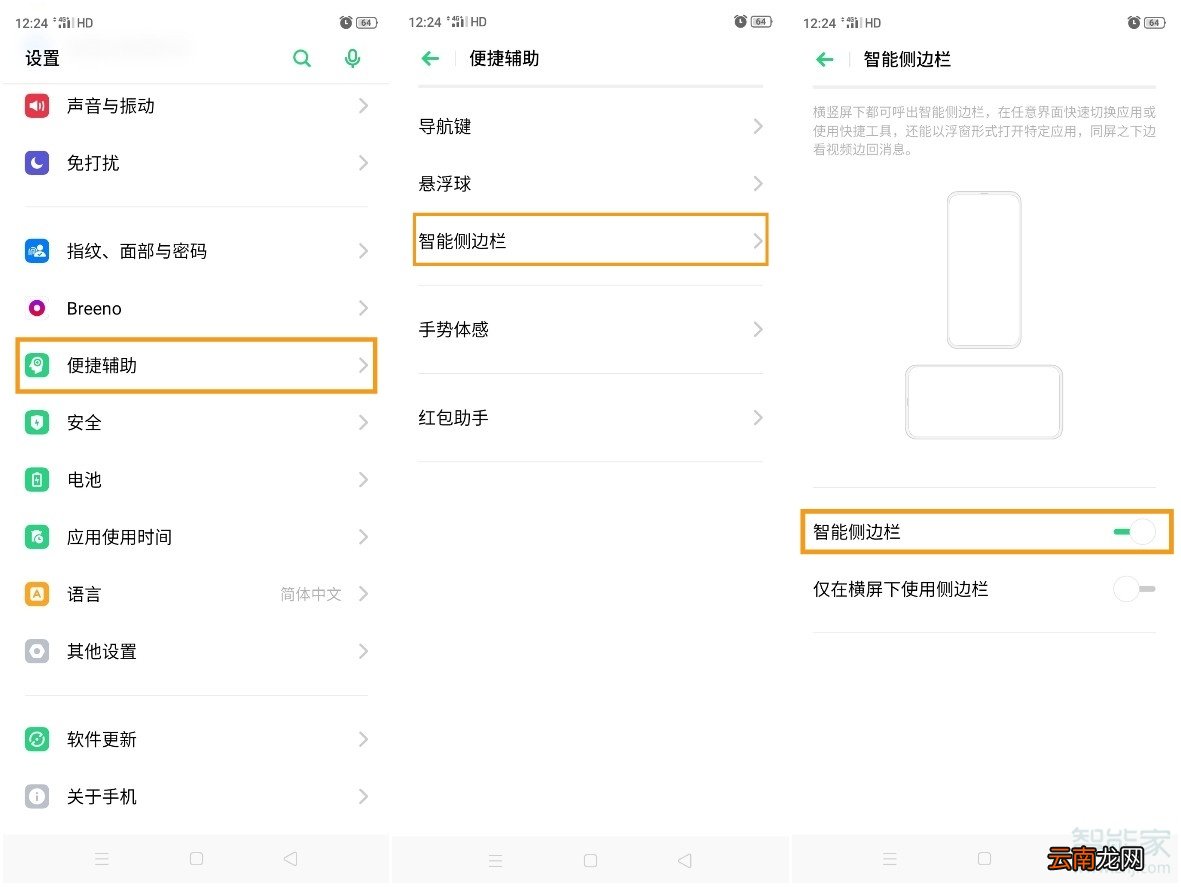The image size is (1181, 887).
Task: Tap the green shield Security icon
Action: click(x=37, y=422)
